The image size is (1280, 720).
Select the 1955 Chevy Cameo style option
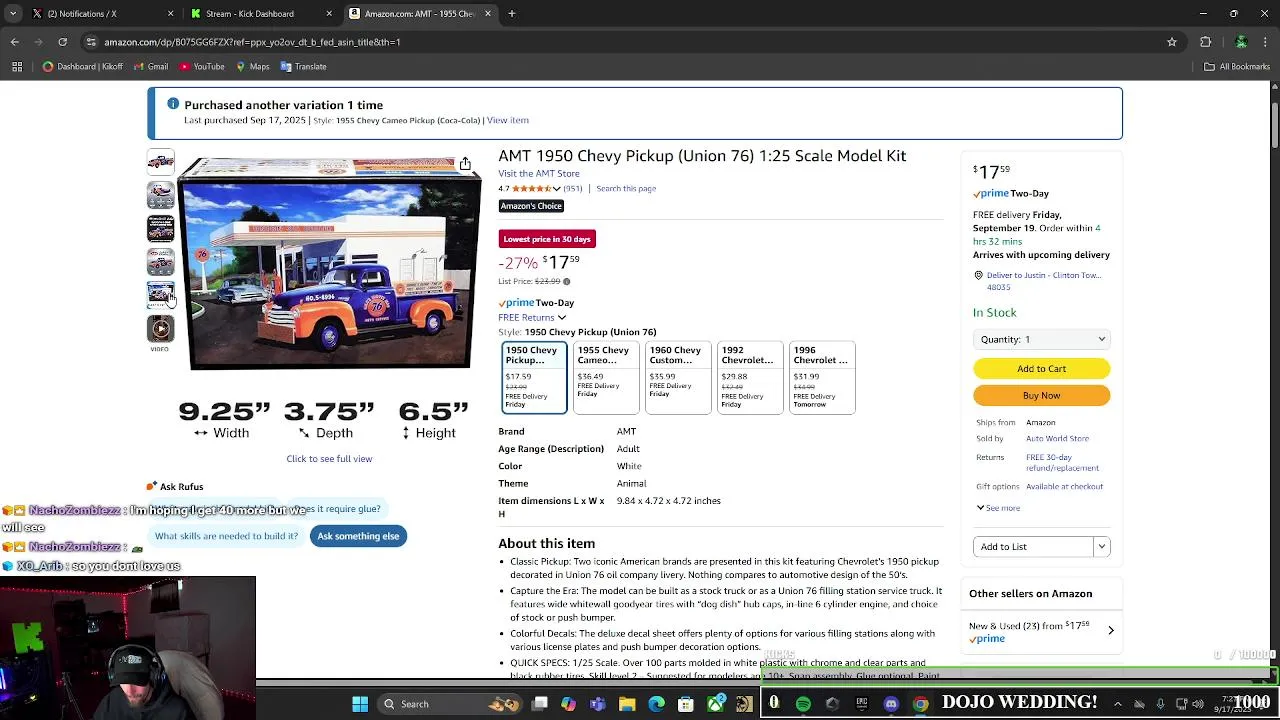pyautogui.click(x=606, y=377)
